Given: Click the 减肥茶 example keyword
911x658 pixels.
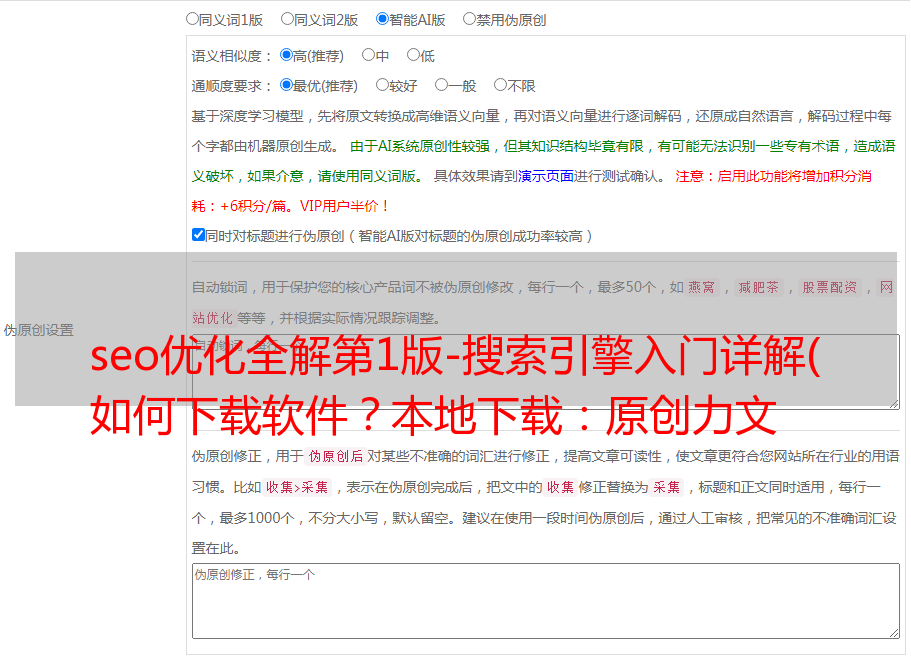Looking at the screenshot, I should tap(758, 287).
